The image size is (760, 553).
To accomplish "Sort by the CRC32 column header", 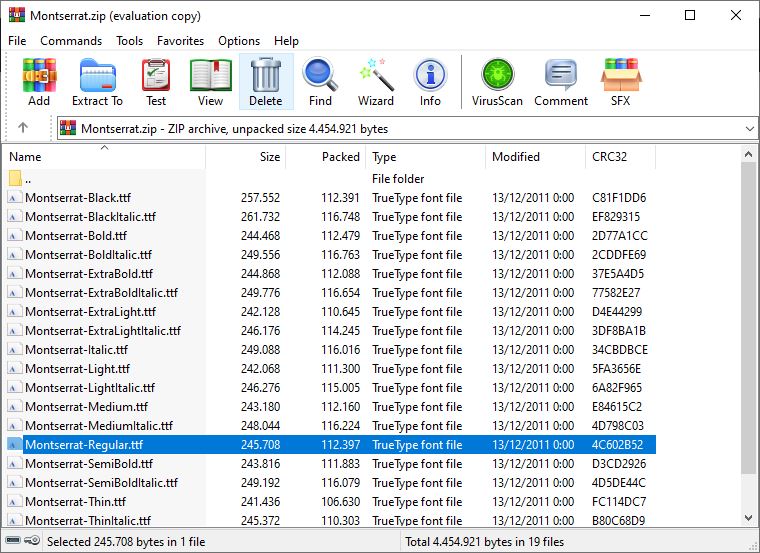I will click(x=620, y=157).
